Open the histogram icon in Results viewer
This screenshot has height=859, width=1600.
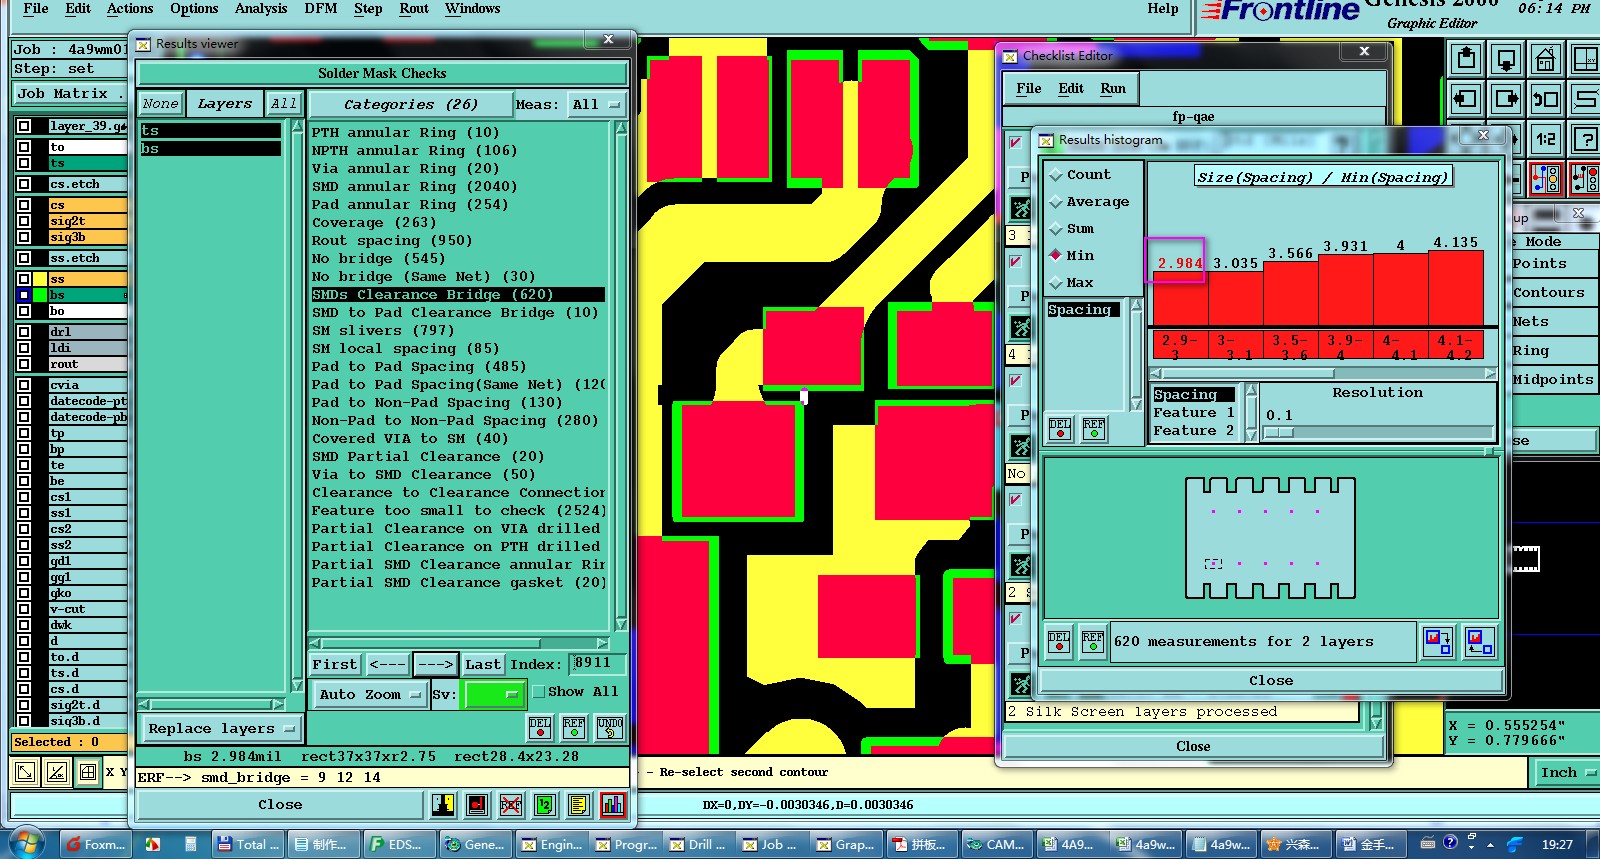click(x=612, y=805)
